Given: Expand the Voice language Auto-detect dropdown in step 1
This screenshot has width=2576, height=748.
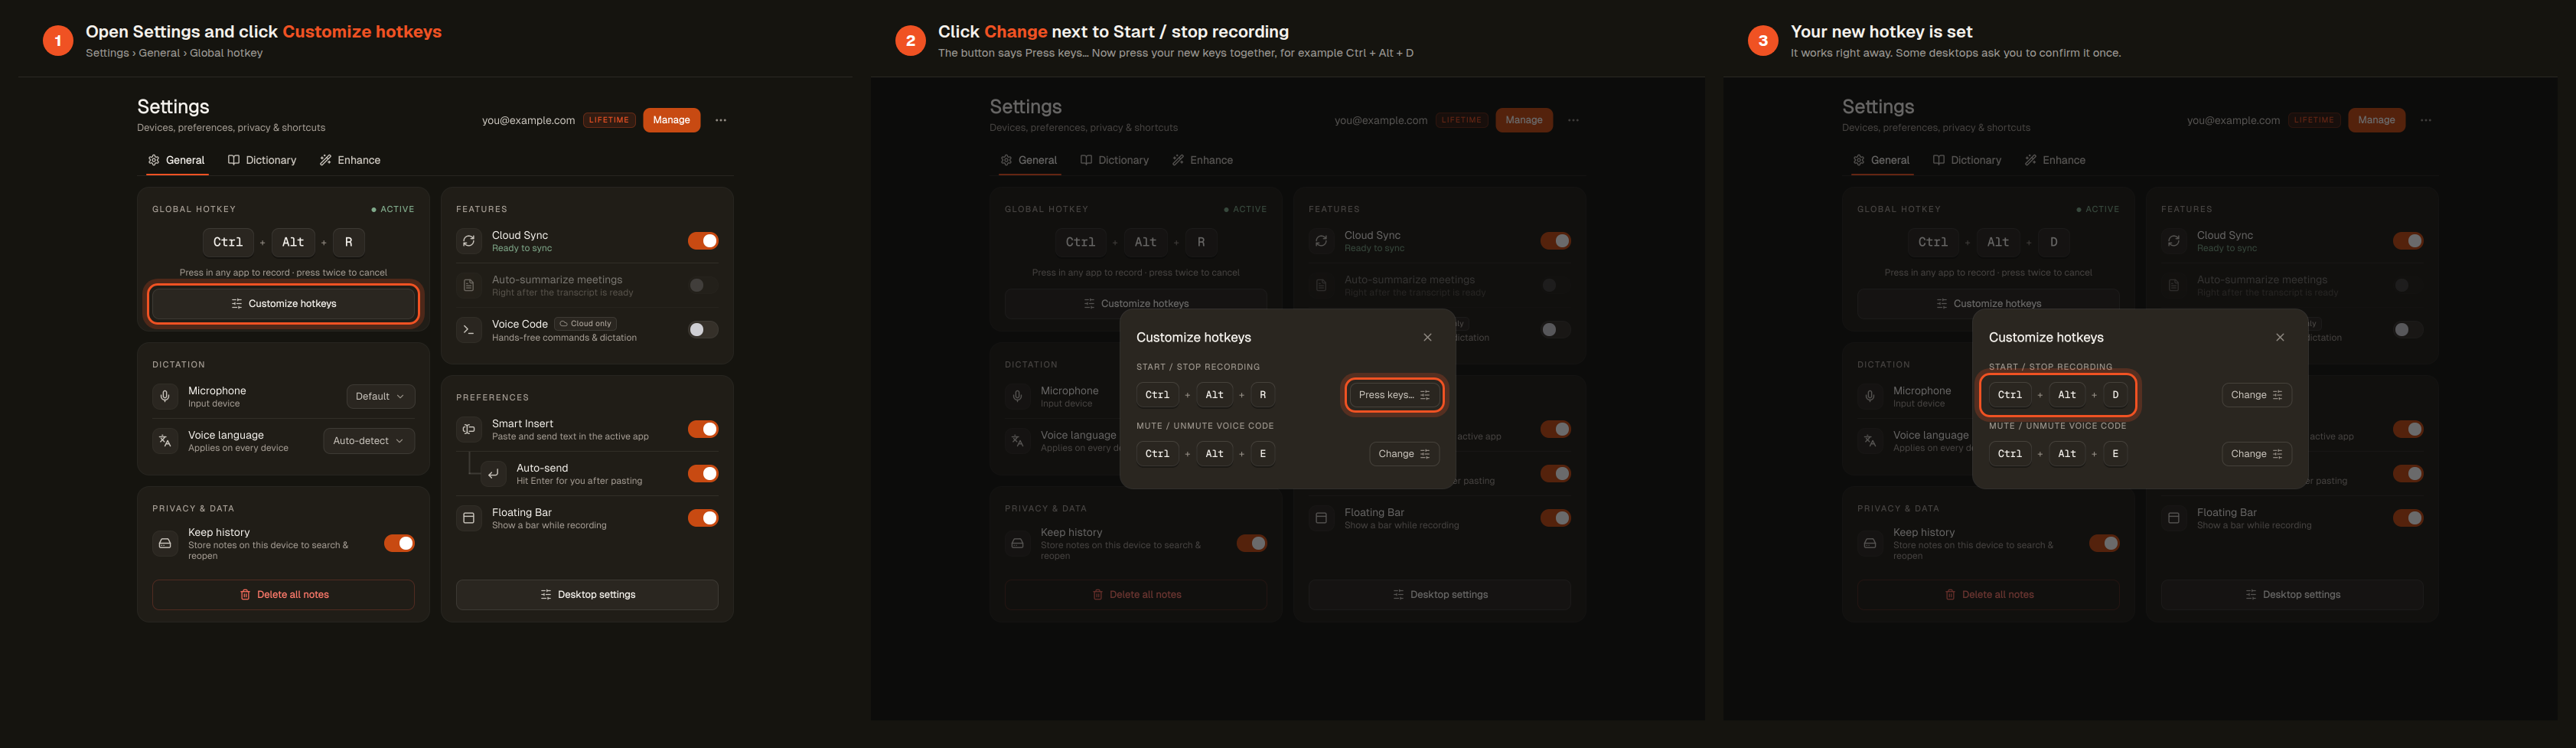Looking at the screenshot, I should pos(369,440).
